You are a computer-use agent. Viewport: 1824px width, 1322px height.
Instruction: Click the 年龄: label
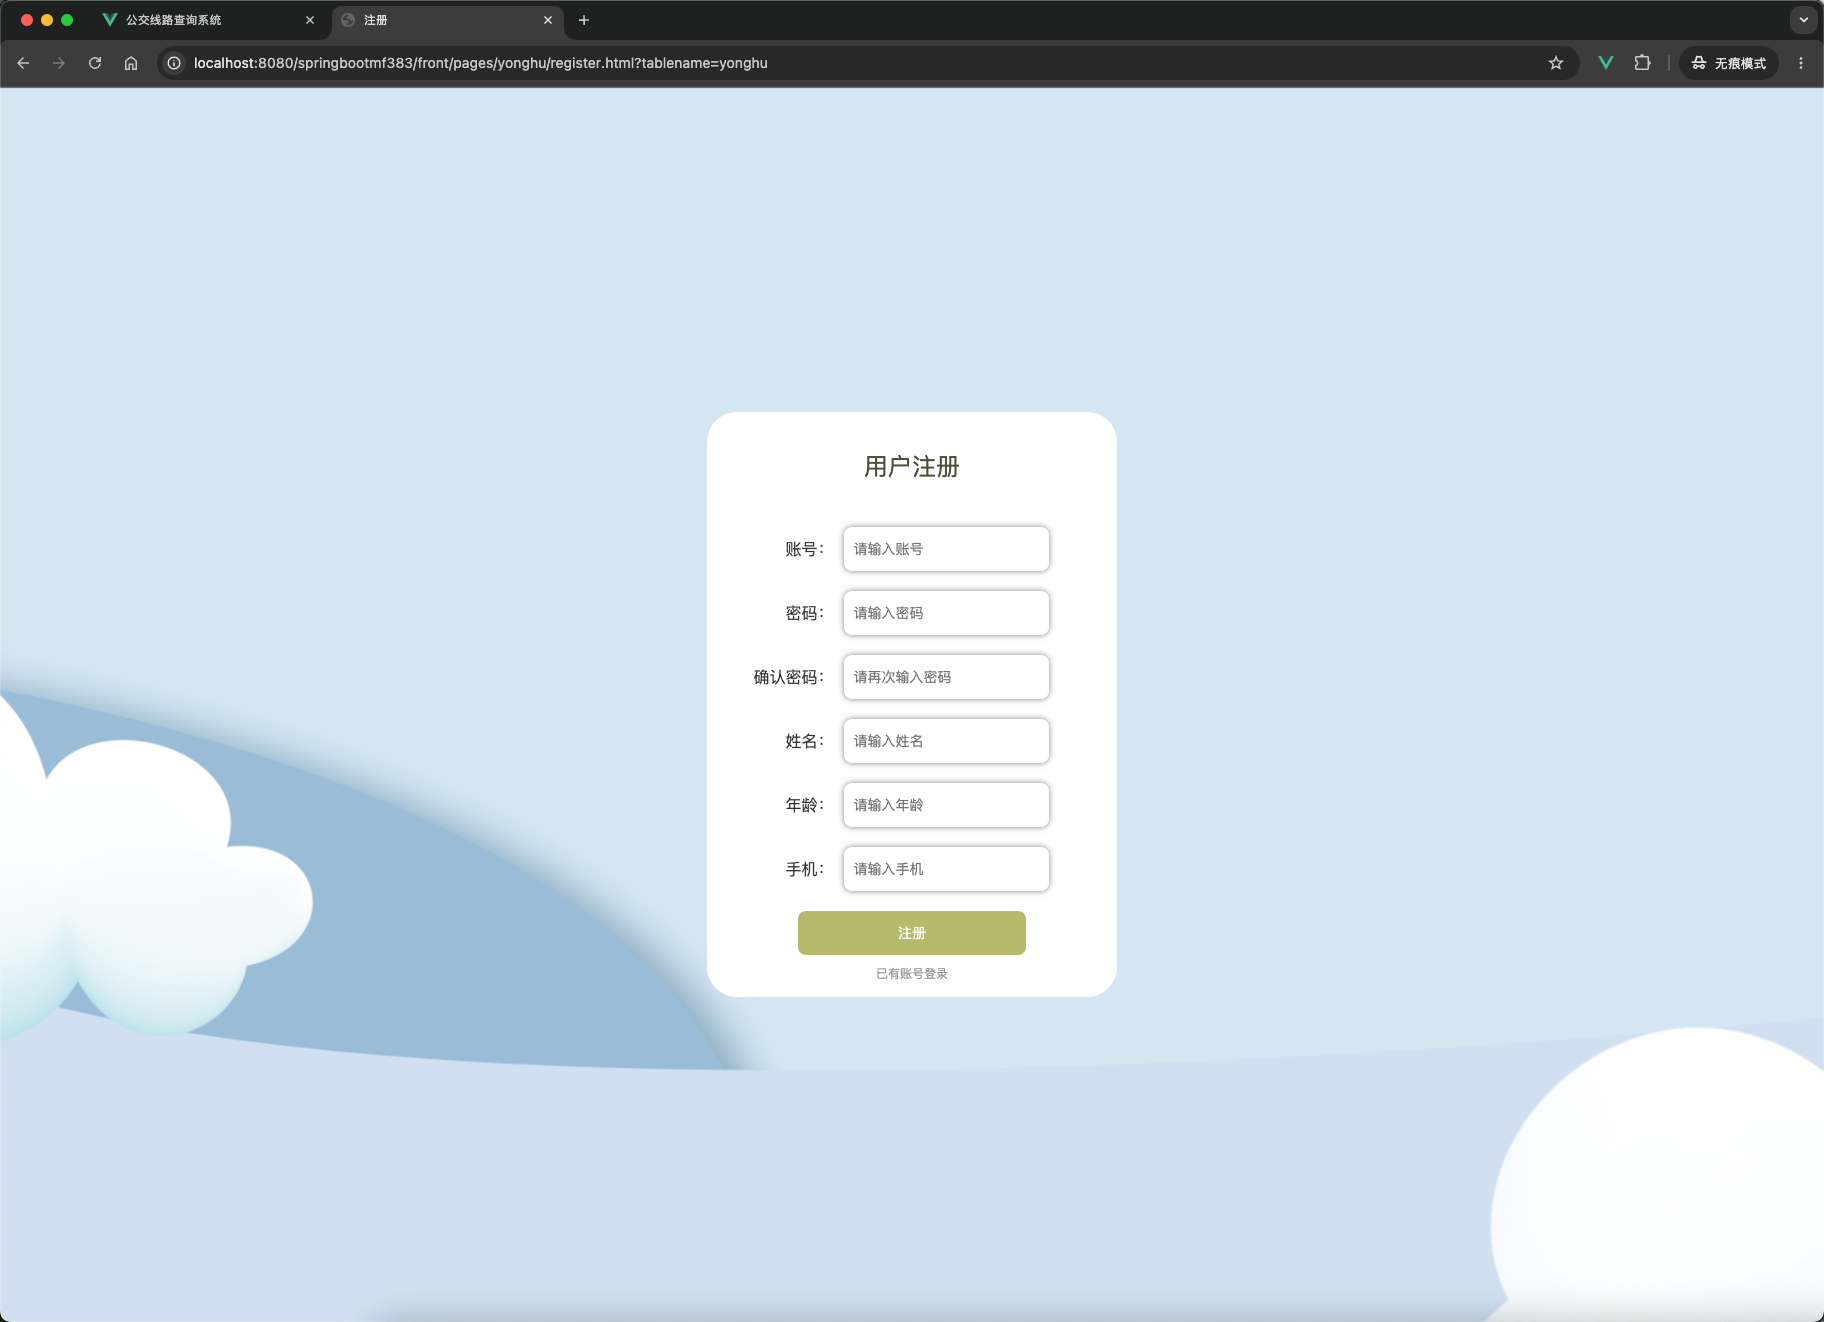click(x=805, y=805)
